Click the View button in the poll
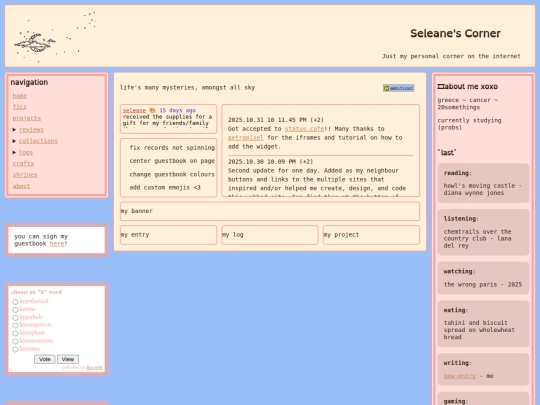This screenshot has height=405, width=540. click(68, 359)
